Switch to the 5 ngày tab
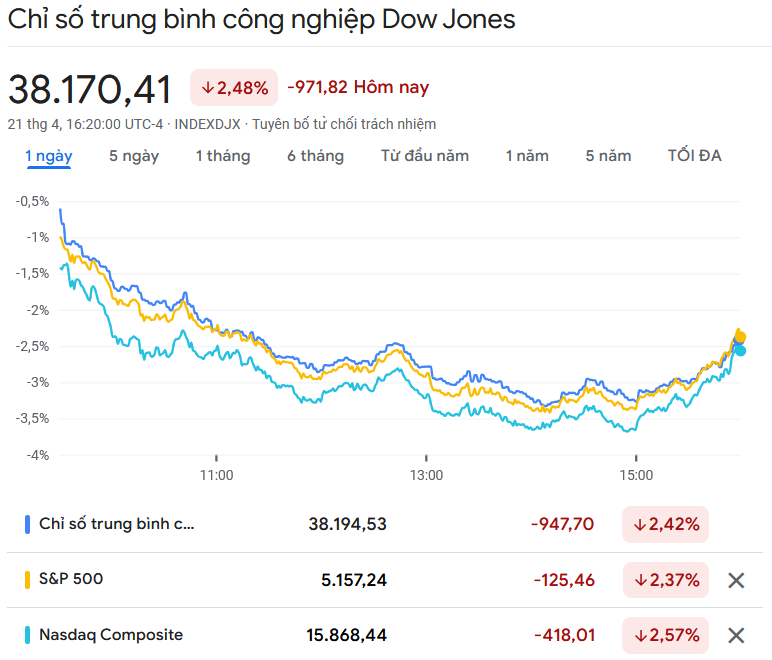The image size is (772, 660). [x=134, y=156]
